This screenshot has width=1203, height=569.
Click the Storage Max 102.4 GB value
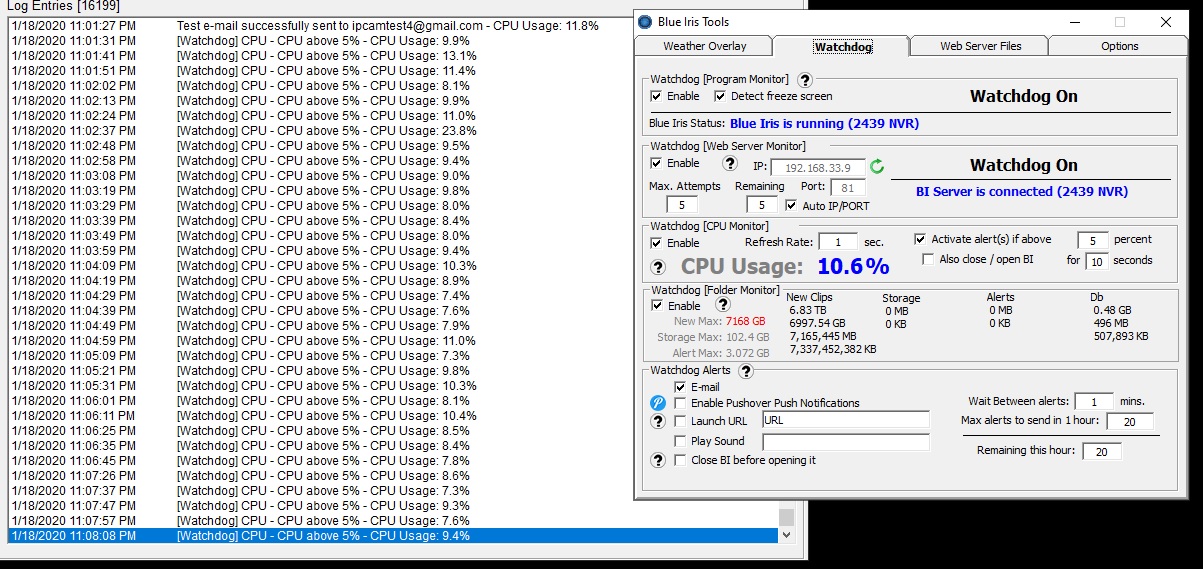coord(748,337)
